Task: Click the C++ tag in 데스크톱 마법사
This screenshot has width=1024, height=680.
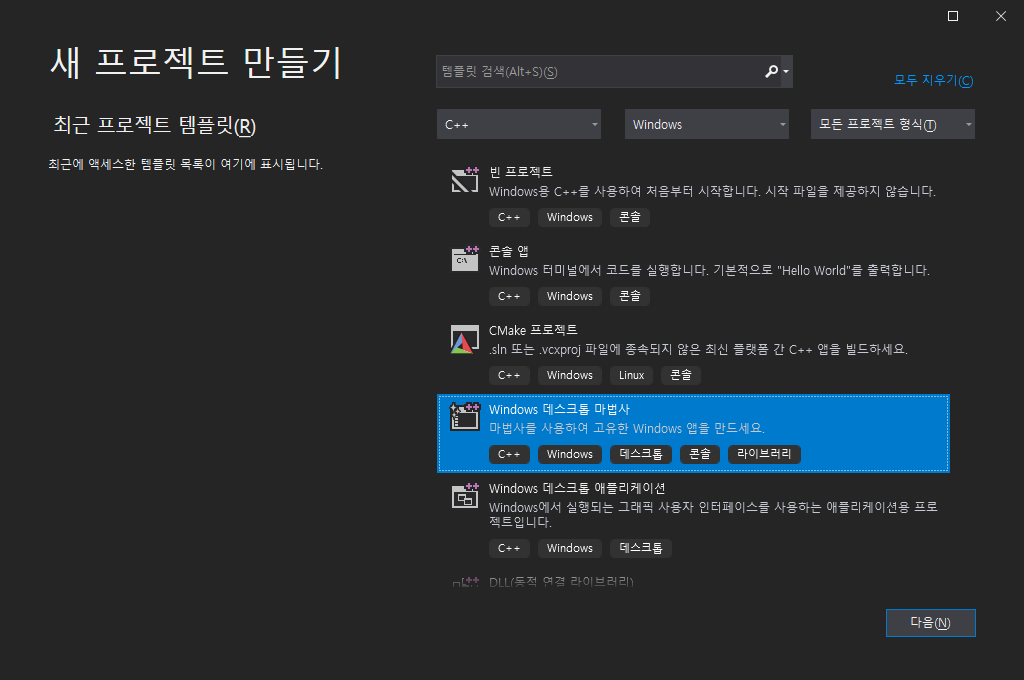Action: pyautogui.click(x=509, y=454)
